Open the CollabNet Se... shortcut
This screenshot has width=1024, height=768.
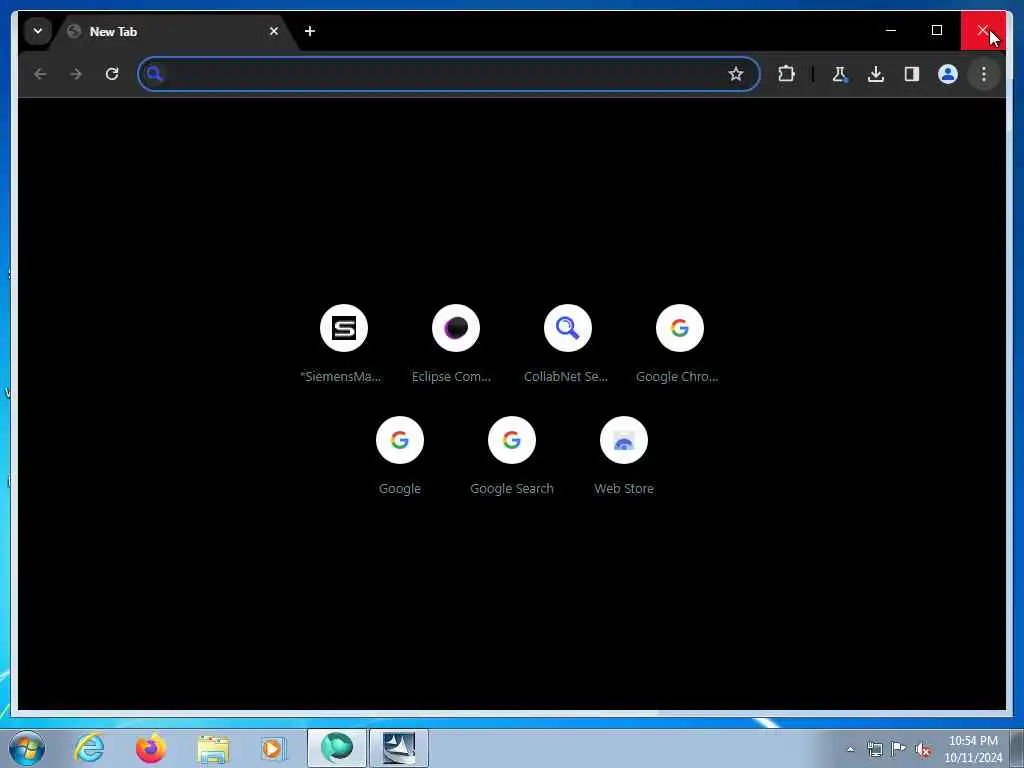click(568, 343)
